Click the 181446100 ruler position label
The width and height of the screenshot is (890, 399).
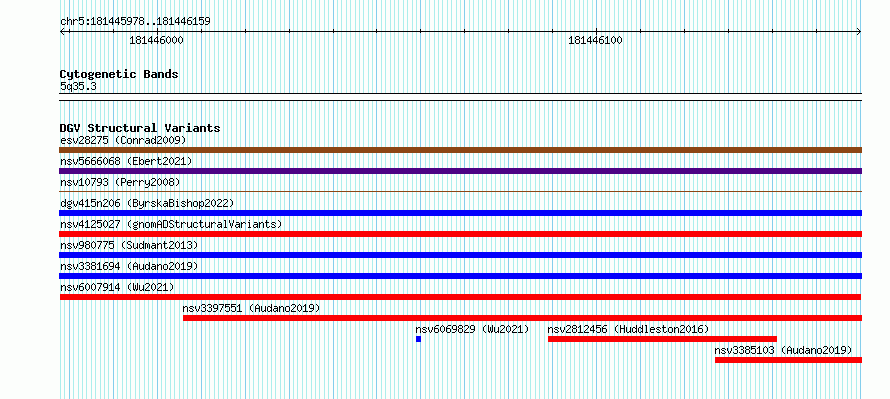595,40
